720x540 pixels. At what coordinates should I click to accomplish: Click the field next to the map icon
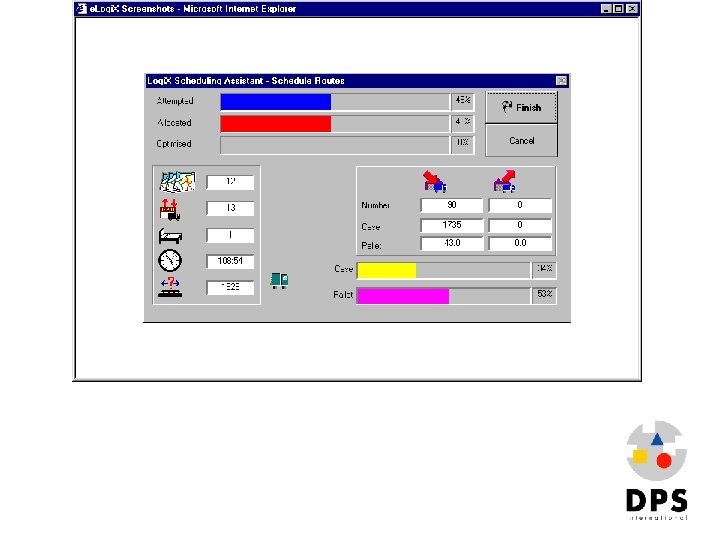pos(230,182)
